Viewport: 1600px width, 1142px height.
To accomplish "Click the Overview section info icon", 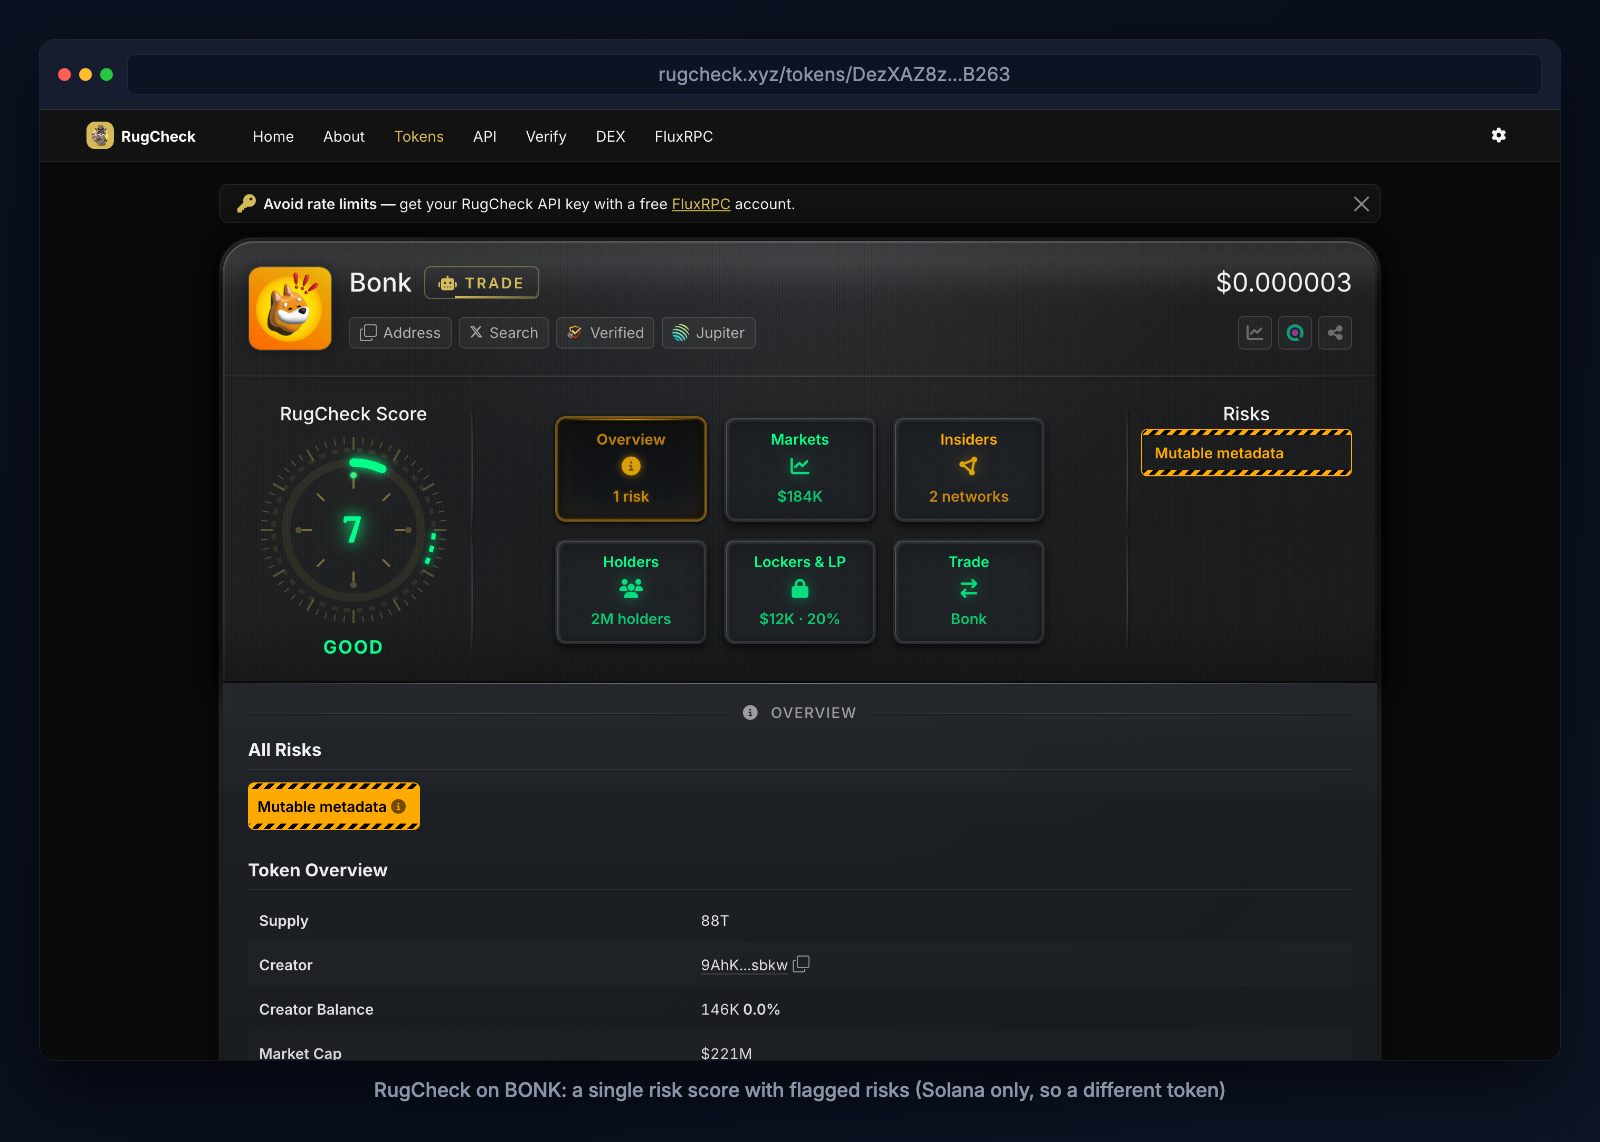I will (750, 712).
